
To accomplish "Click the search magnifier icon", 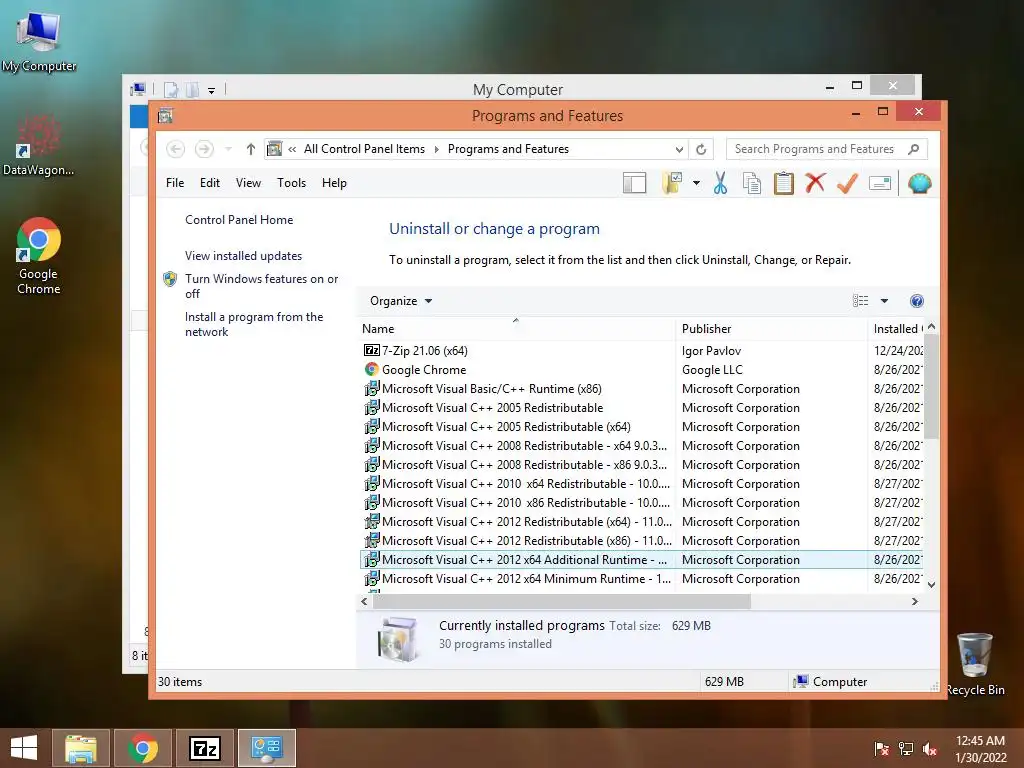I will click(x=914, y=149).
